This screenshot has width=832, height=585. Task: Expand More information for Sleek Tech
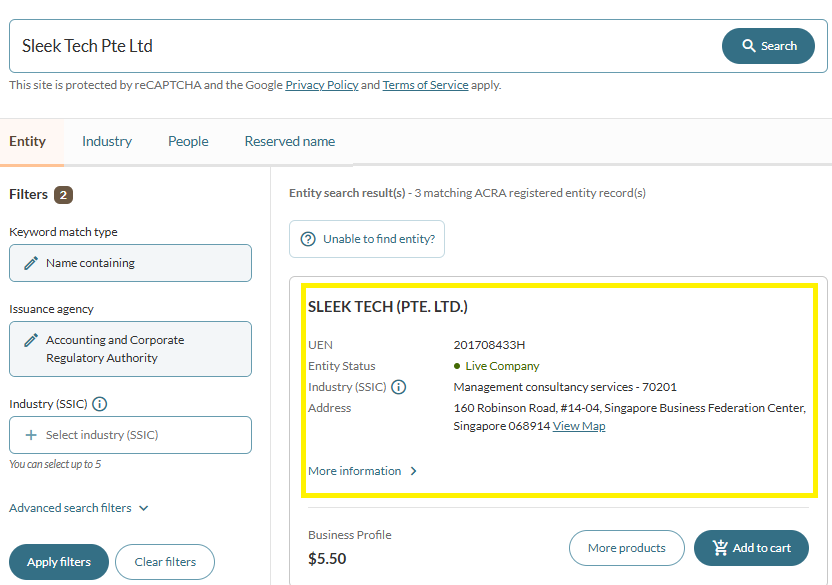point(363,471)
